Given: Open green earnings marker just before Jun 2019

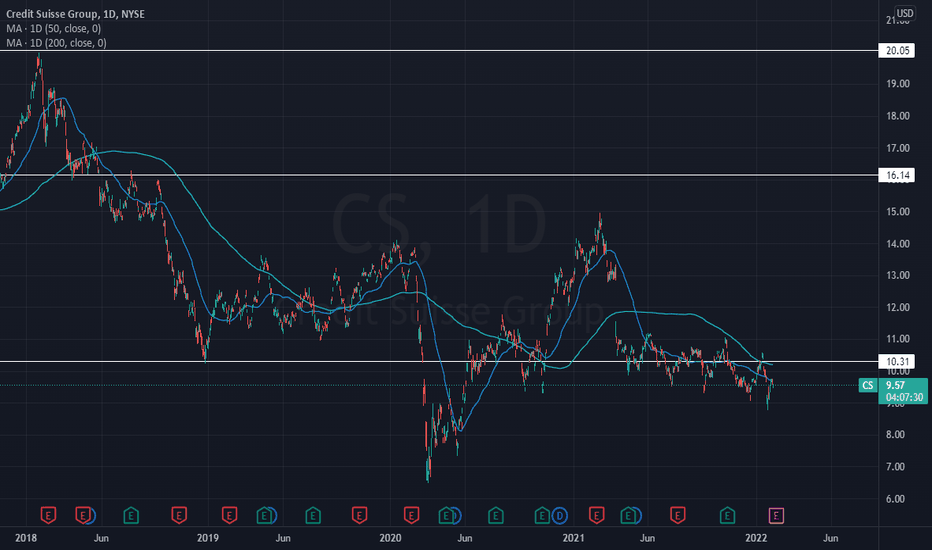Looking at the screenshot, I should pos(265,515).
